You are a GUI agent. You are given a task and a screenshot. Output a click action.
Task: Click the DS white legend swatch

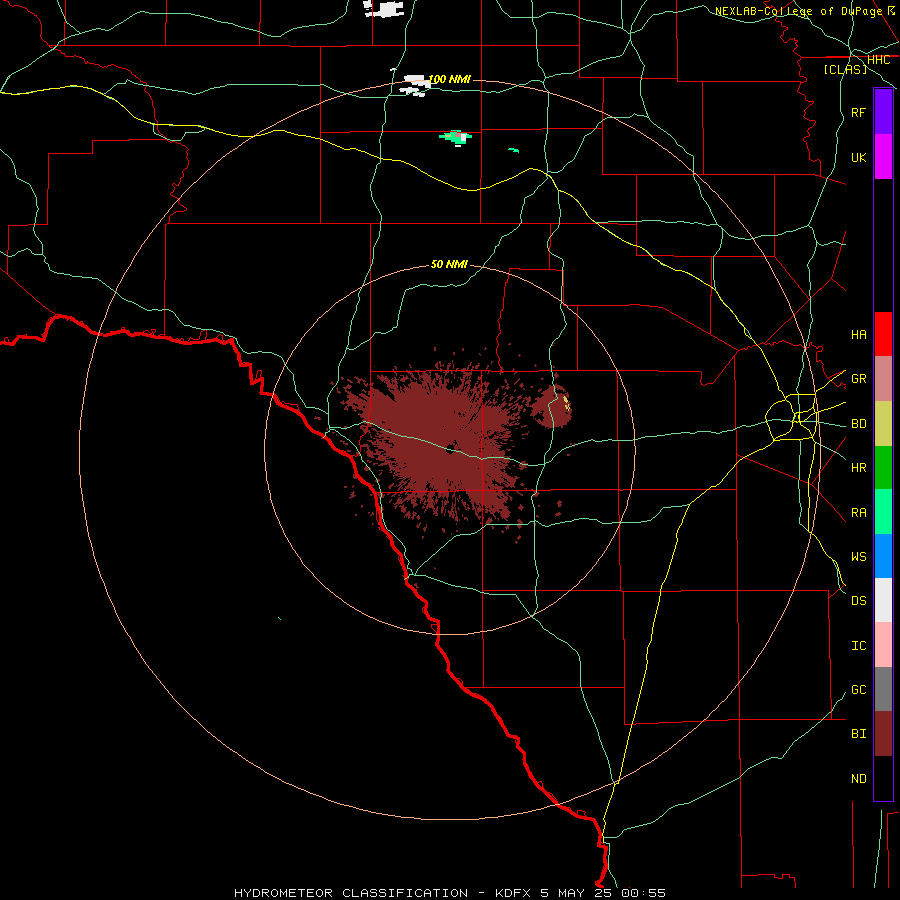tap(883, 600)
